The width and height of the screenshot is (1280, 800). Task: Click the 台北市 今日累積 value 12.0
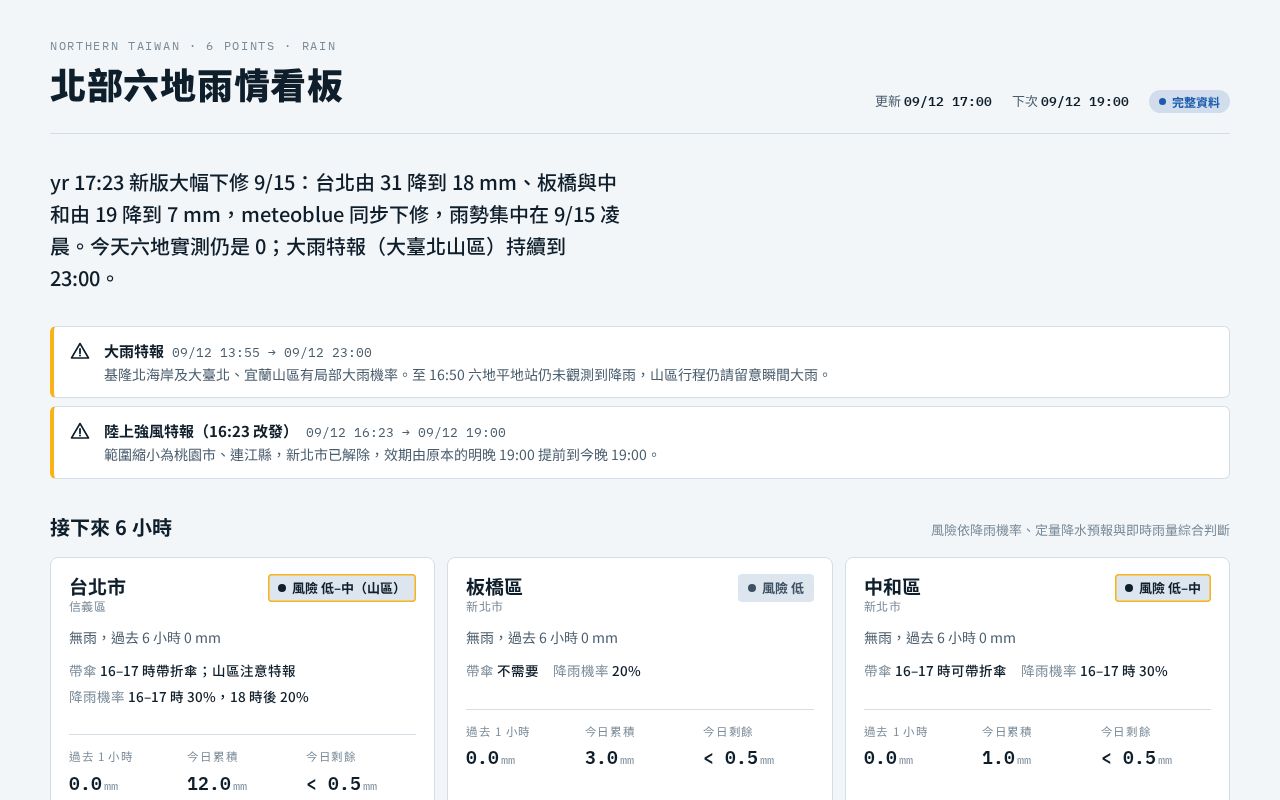click(x=209, y=784)
